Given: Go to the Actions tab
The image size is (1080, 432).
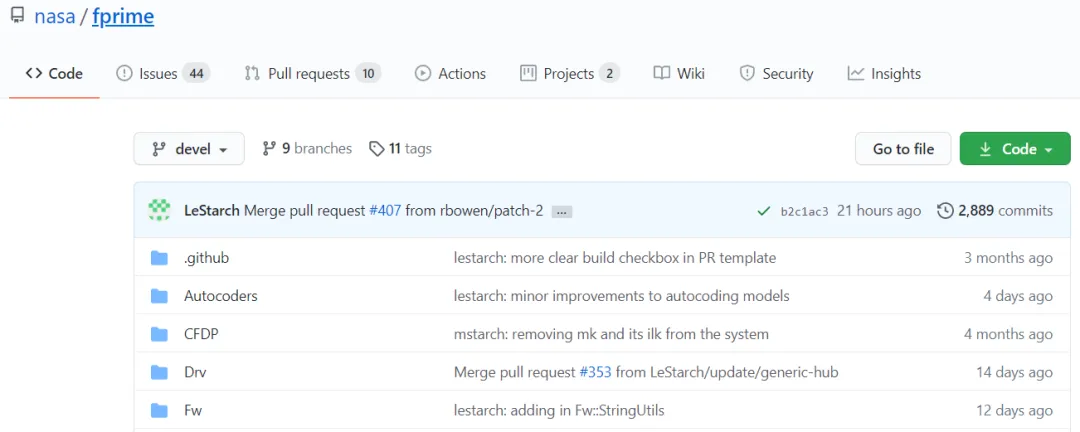Looking at the screenshot, I should pyautogui.click(x=450, y=73).
